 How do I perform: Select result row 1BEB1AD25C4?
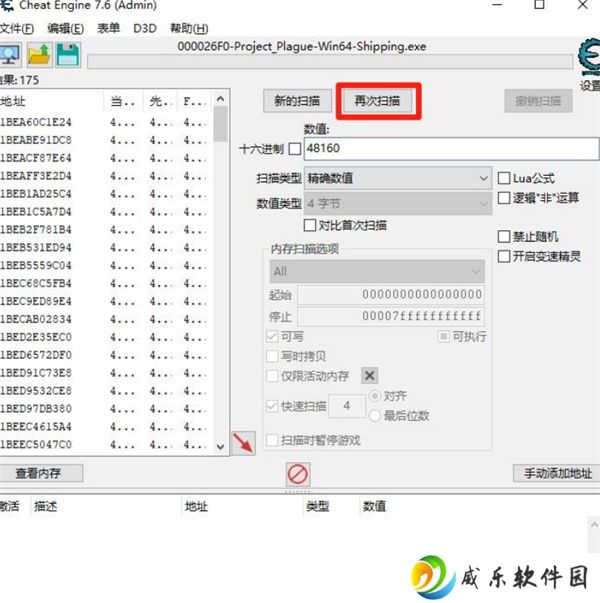(x=106, y=194)
